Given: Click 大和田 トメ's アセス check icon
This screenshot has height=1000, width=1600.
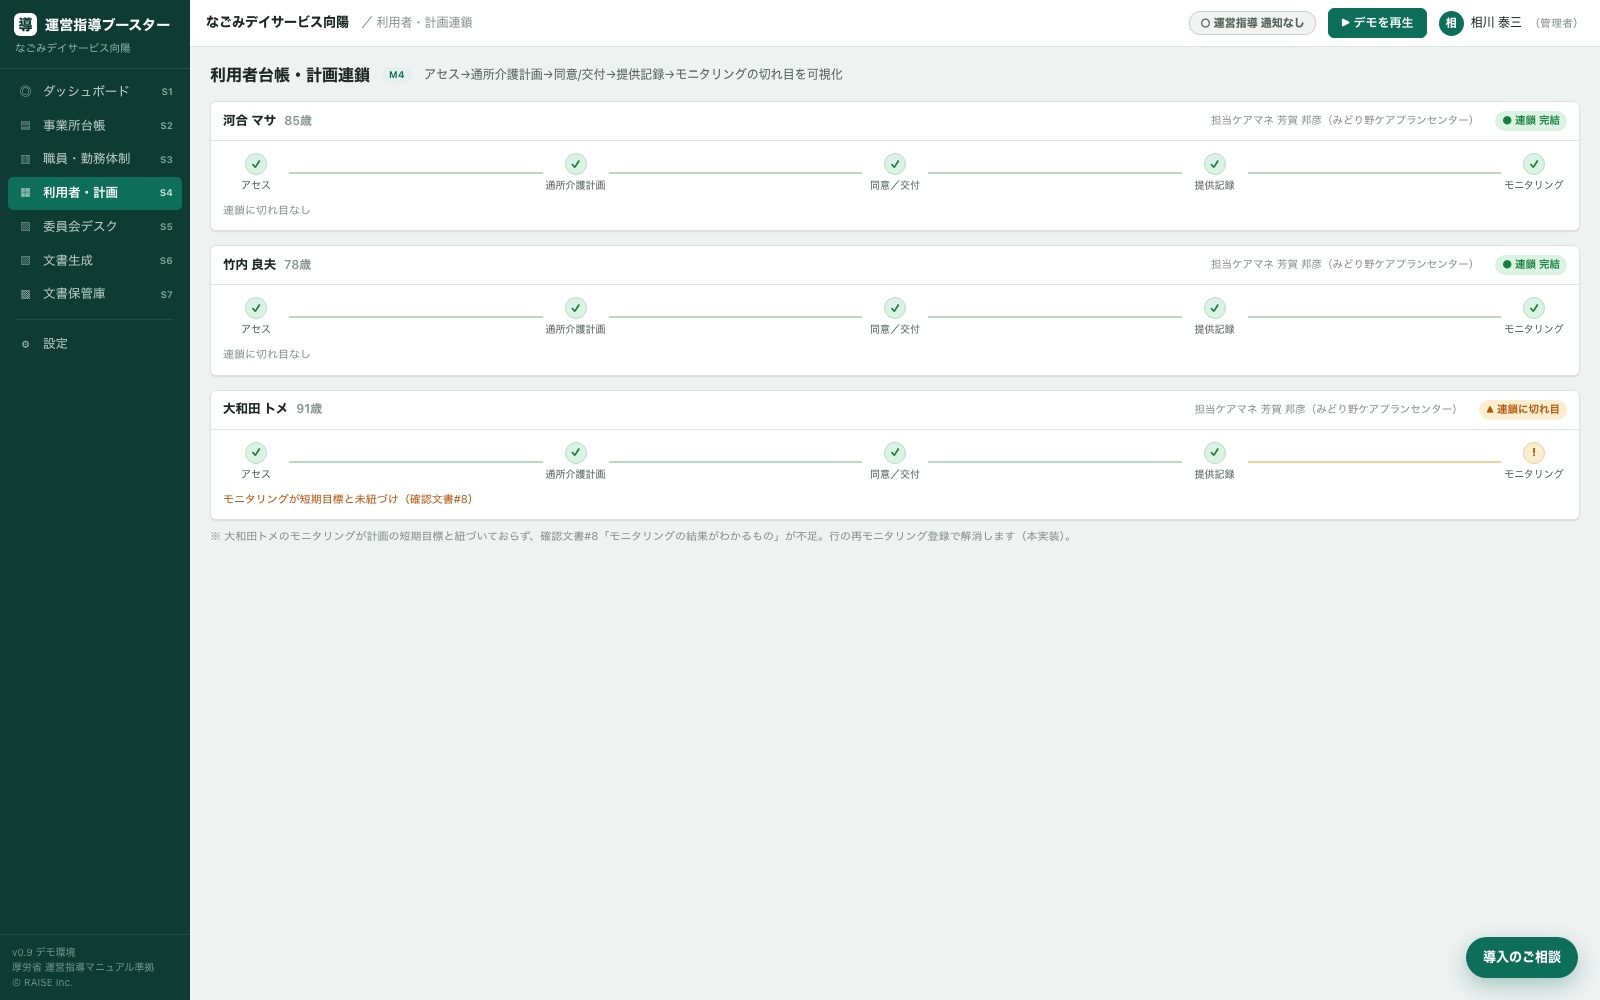Looking at the screenshot, I should pos(256,453).
